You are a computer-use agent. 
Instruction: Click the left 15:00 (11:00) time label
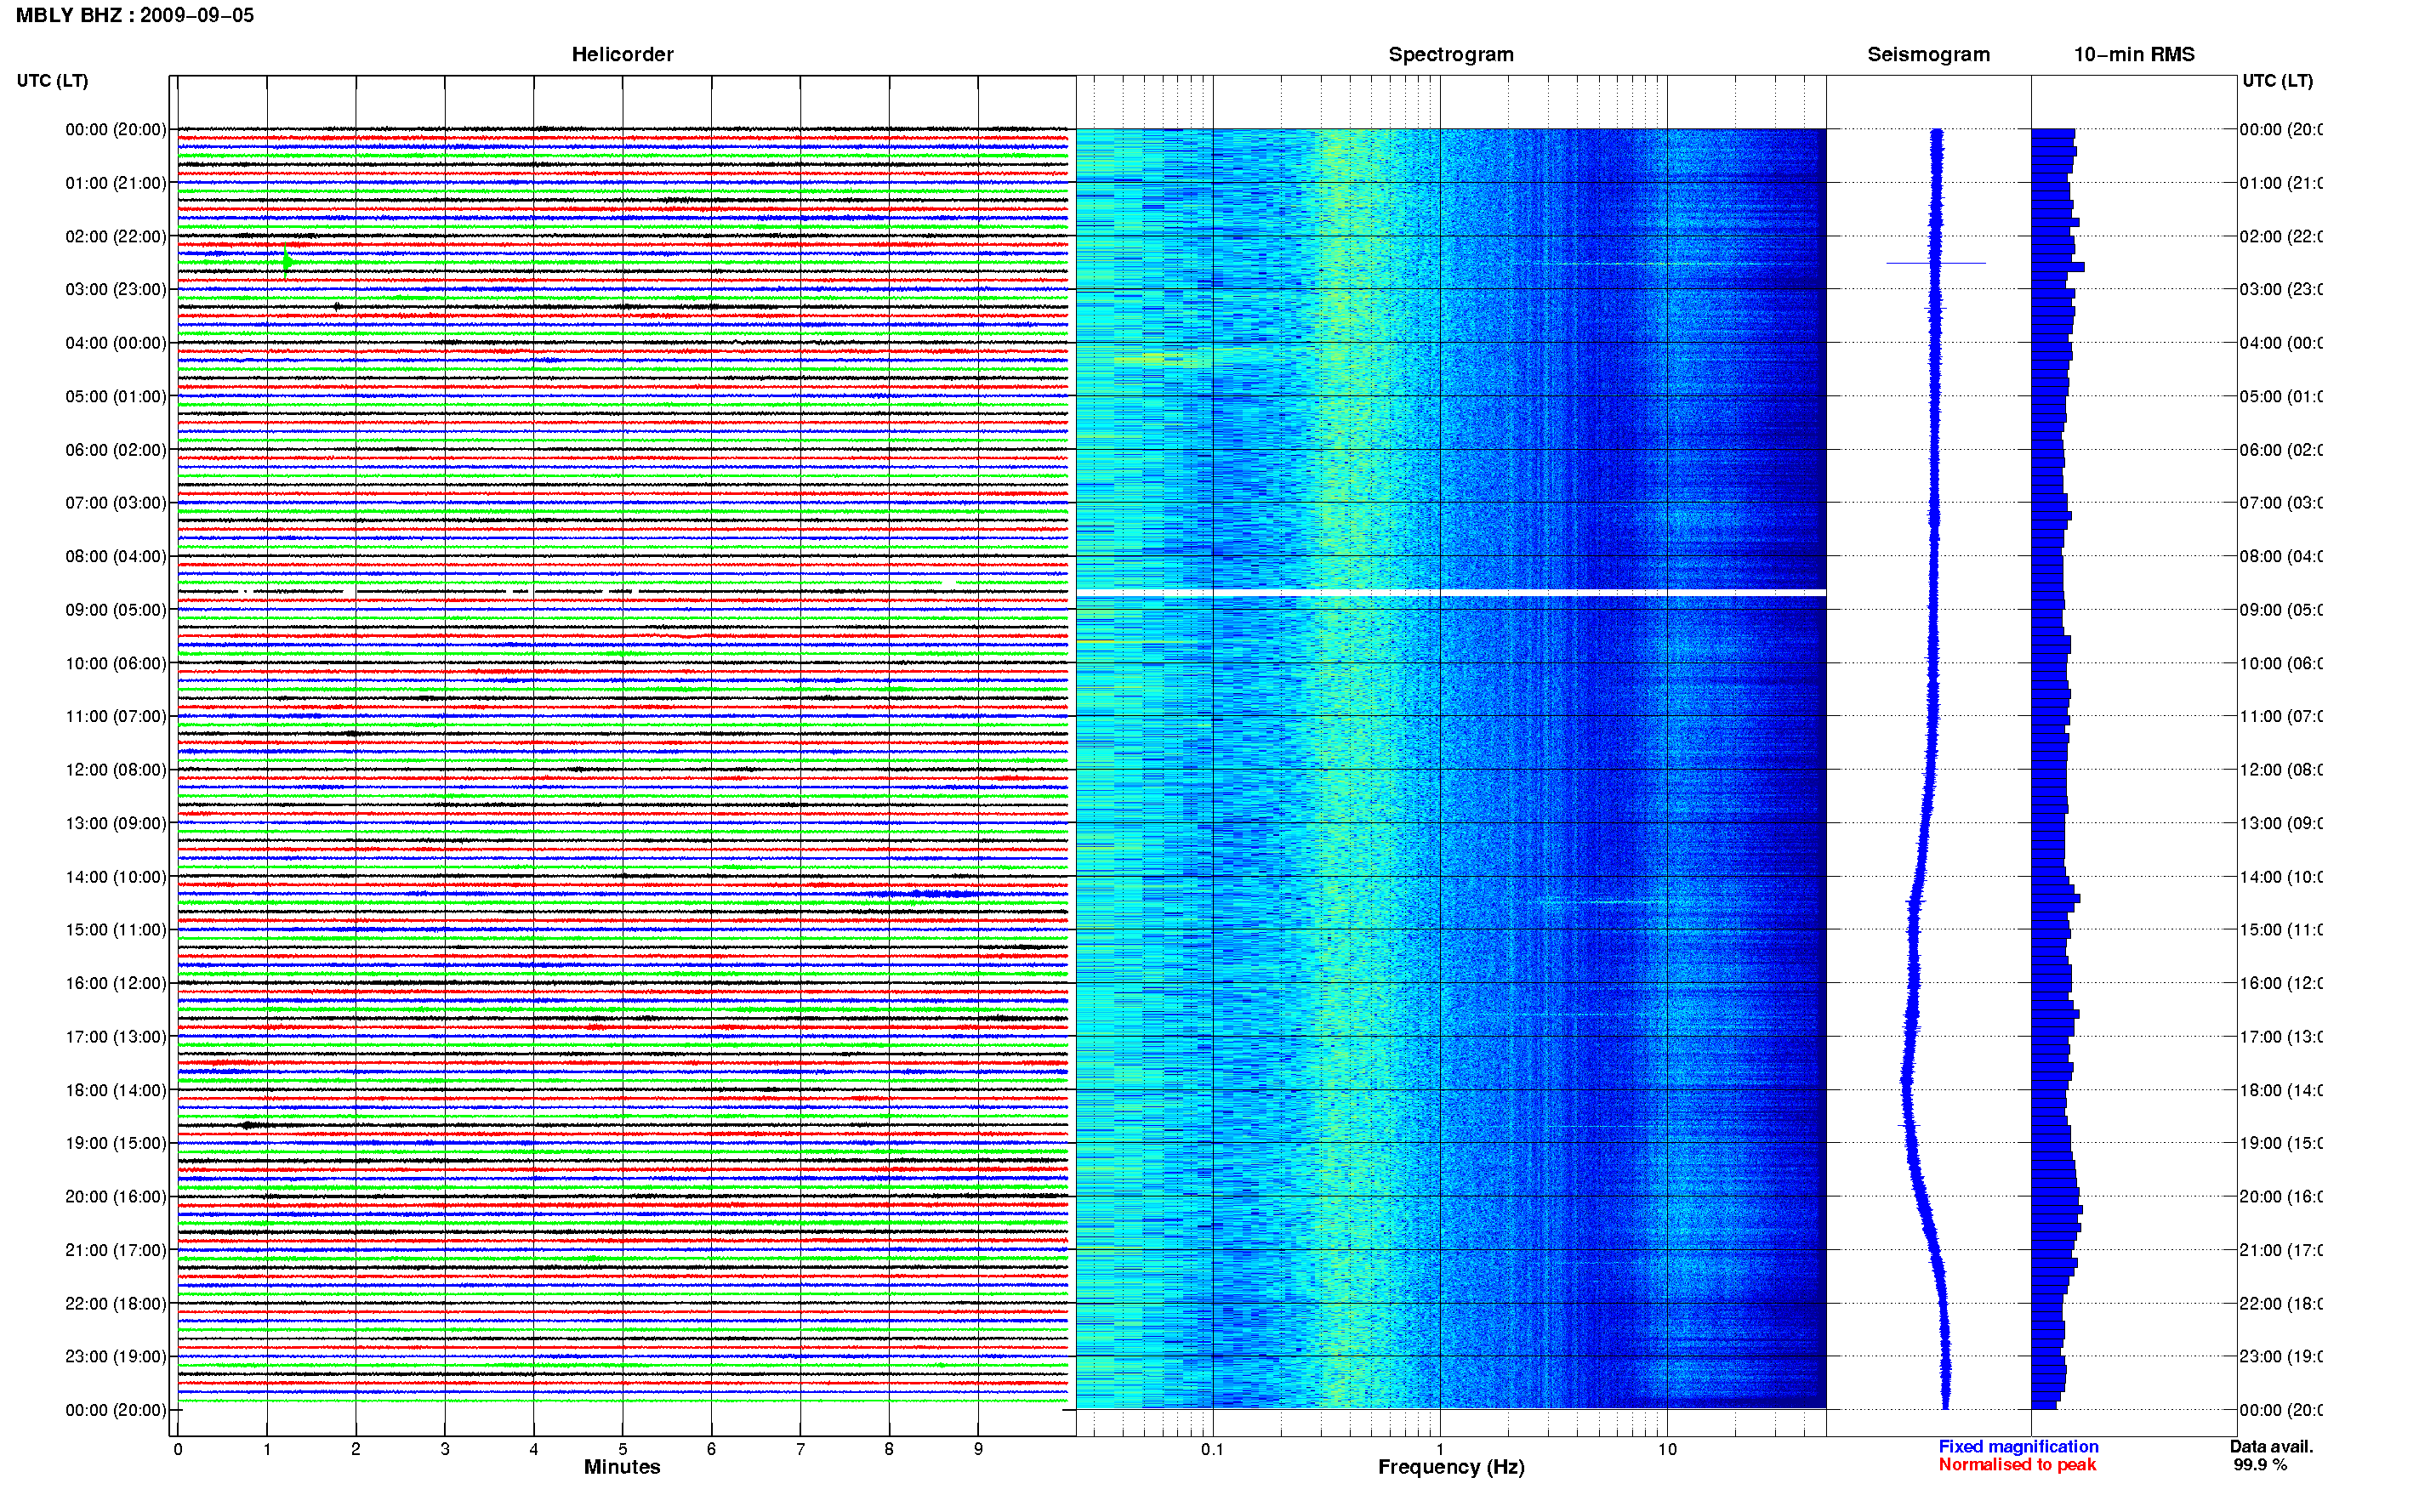116,929
